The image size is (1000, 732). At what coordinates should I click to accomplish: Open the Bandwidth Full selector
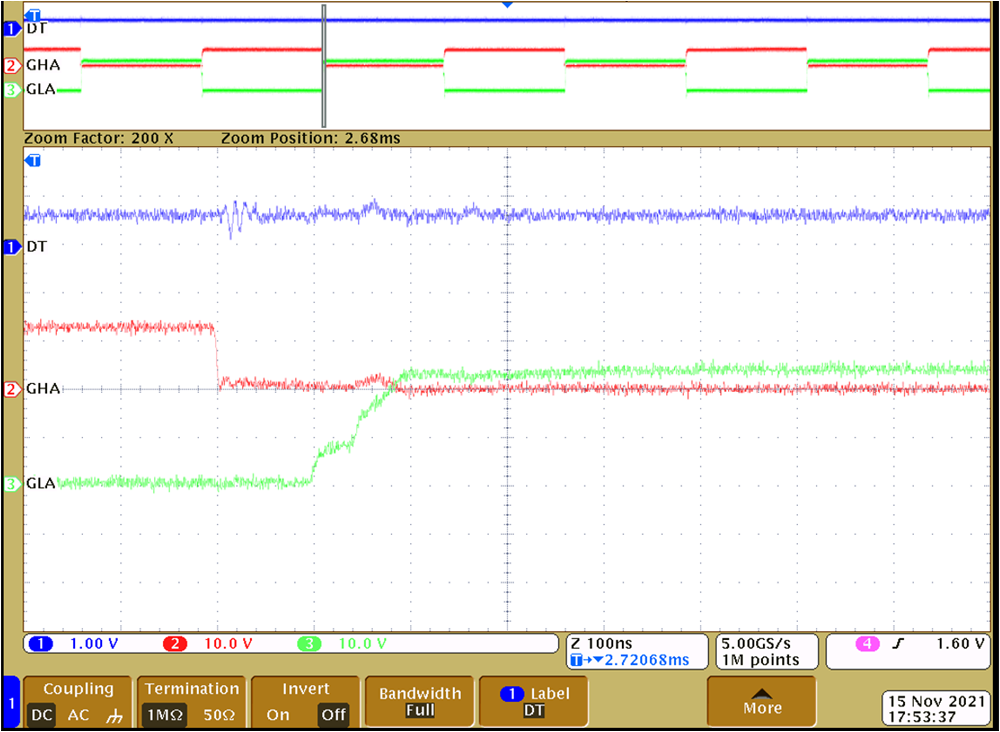point(419,700)
